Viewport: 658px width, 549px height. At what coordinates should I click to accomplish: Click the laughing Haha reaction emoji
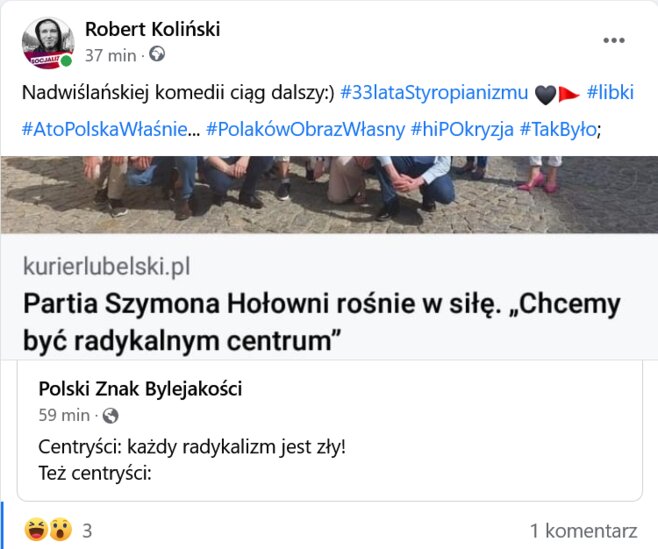tap(36, 529)
